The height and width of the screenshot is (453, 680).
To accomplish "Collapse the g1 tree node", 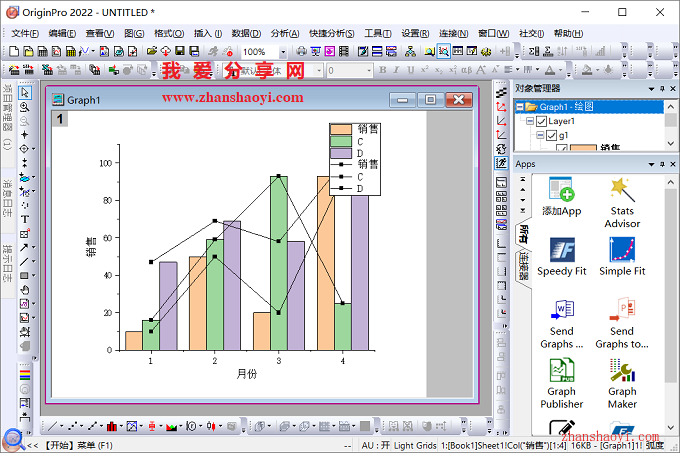I will tap(540, 135).
